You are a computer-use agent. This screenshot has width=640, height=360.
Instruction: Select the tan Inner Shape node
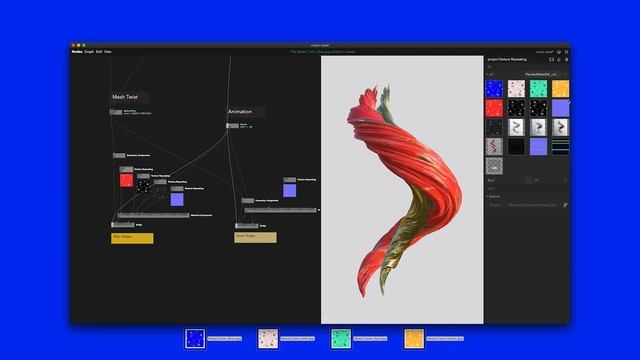(256, 237)
